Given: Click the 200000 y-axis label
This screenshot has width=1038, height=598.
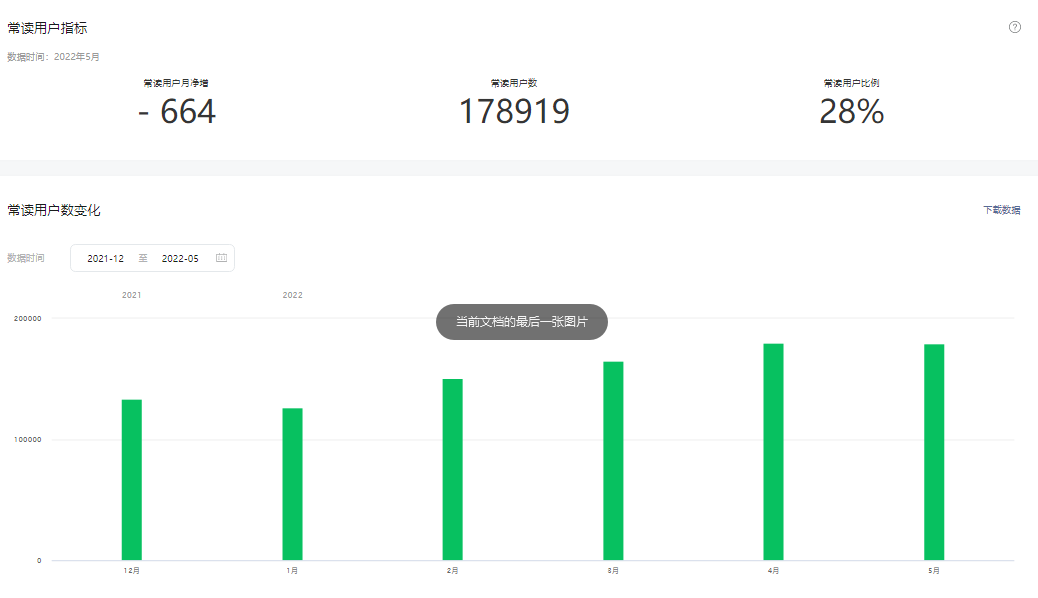Looking at the screenshot, I should 27,318.
